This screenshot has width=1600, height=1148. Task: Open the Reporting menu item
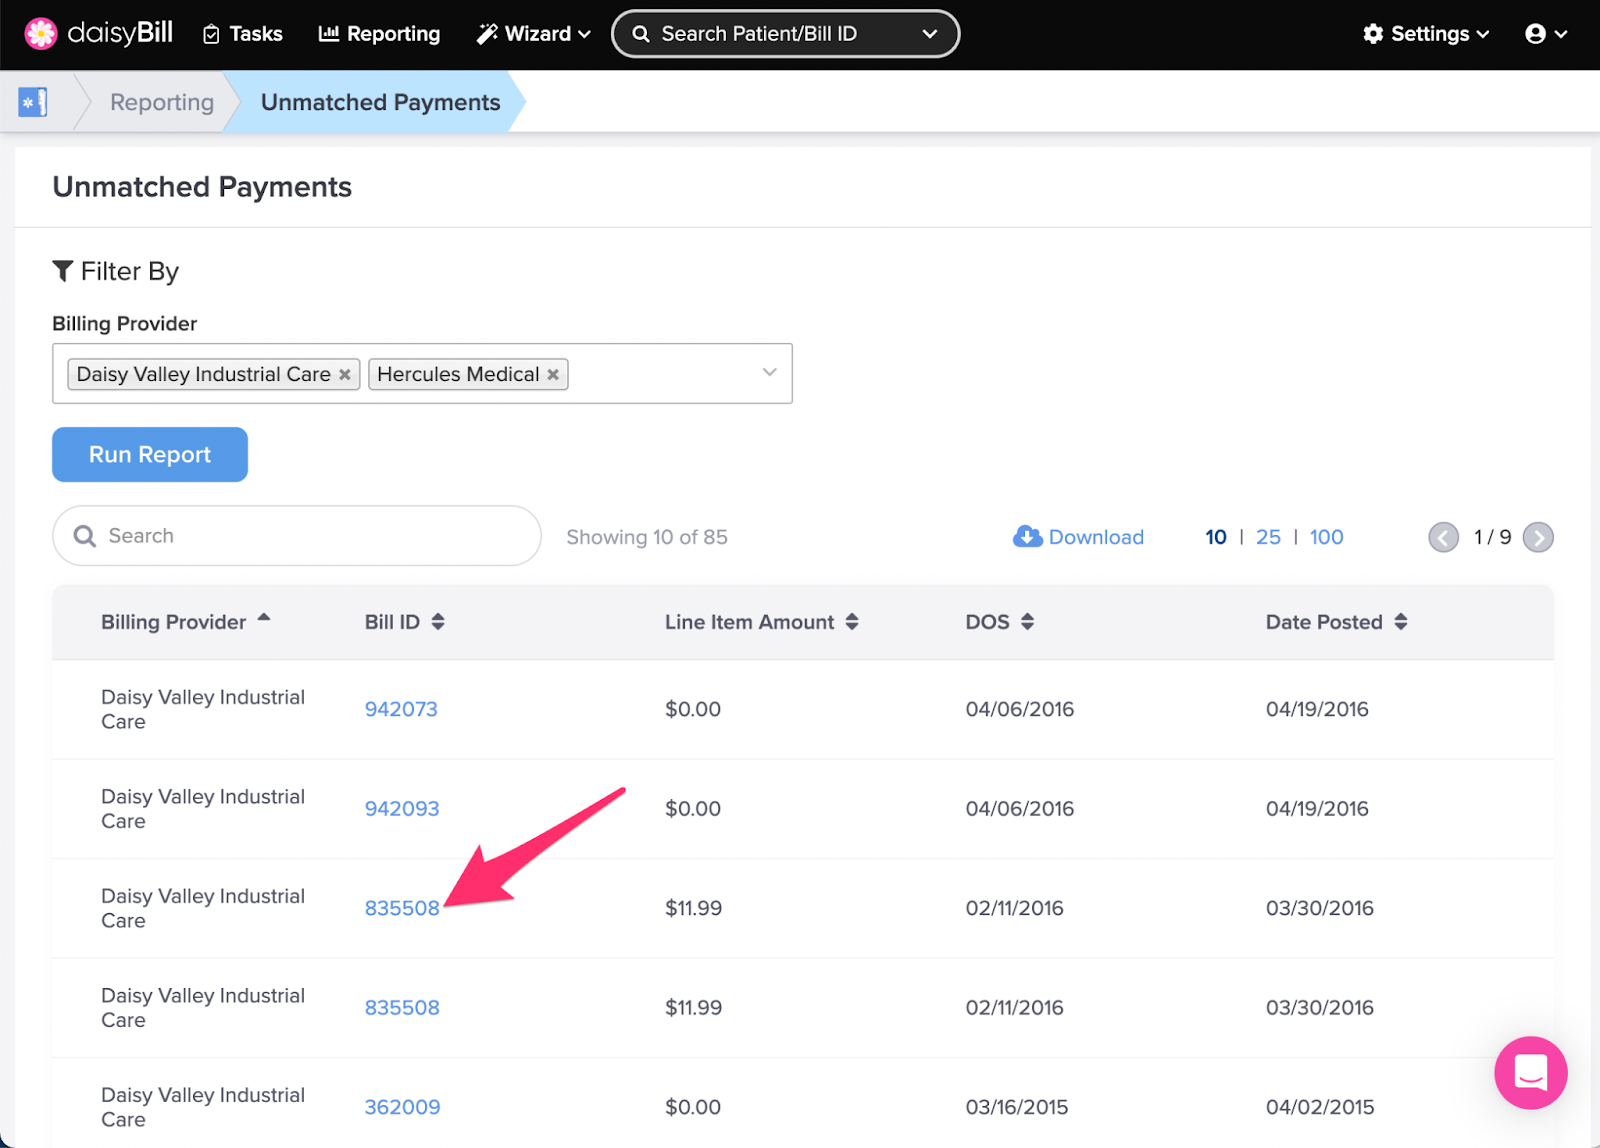click(379, 34)
